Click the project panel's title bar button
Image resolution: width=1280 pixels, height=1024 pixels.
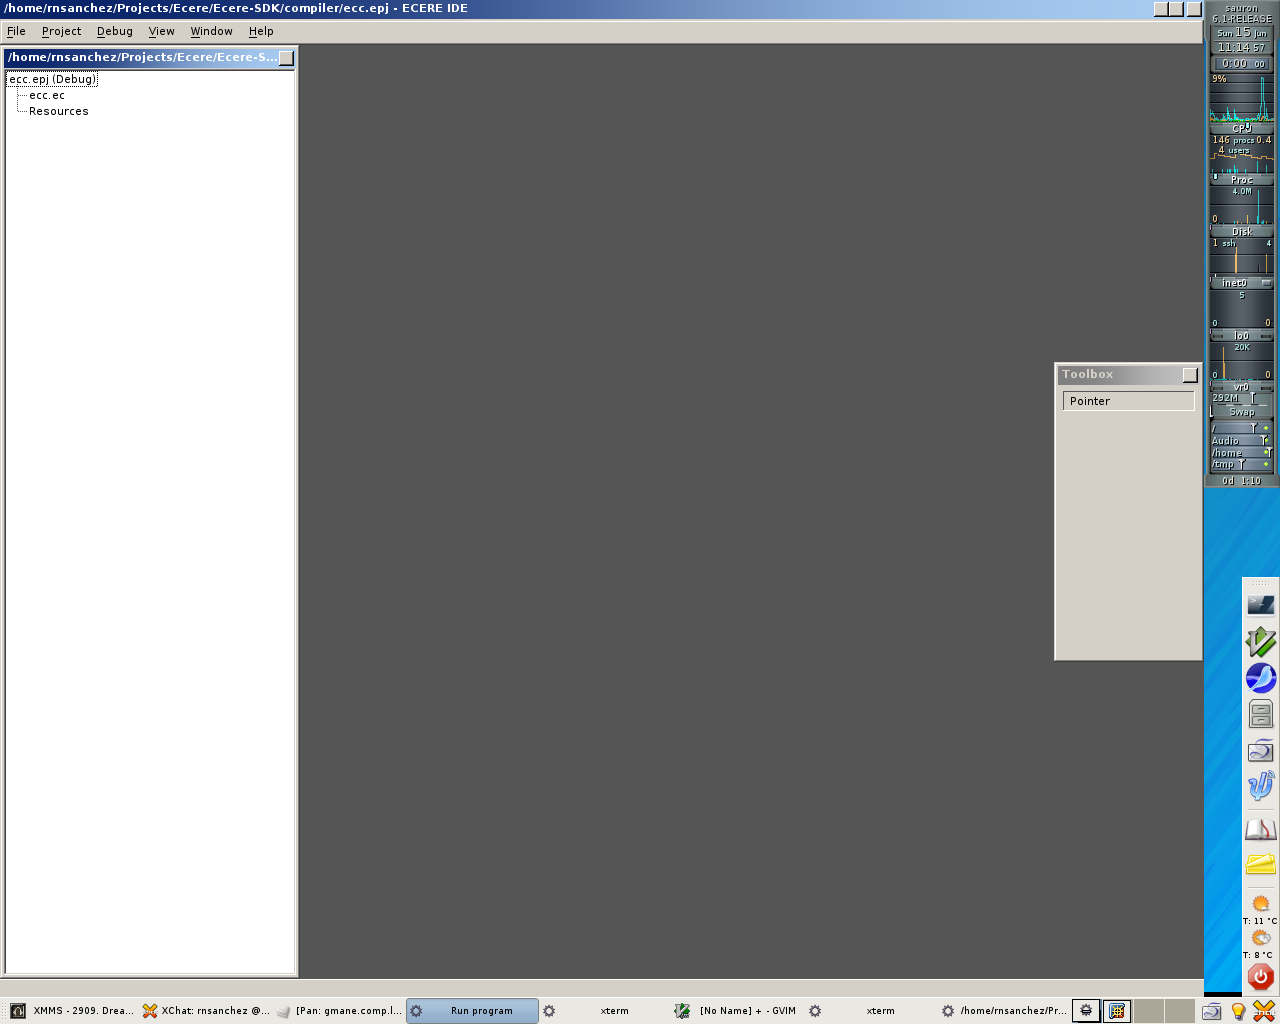click(x=286, y=58)
